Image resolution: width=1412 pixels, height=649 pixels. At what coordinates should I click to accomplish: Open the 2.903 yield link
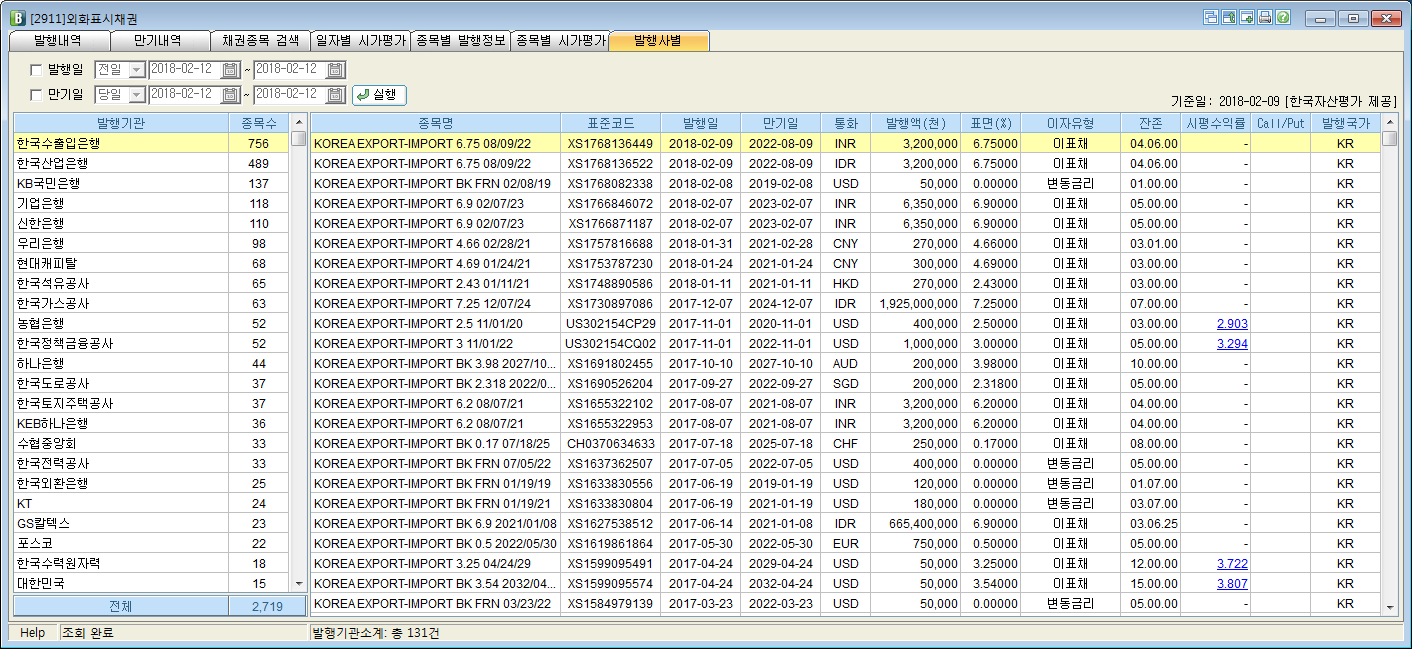pyautogui.click(x=1232, y=324)
